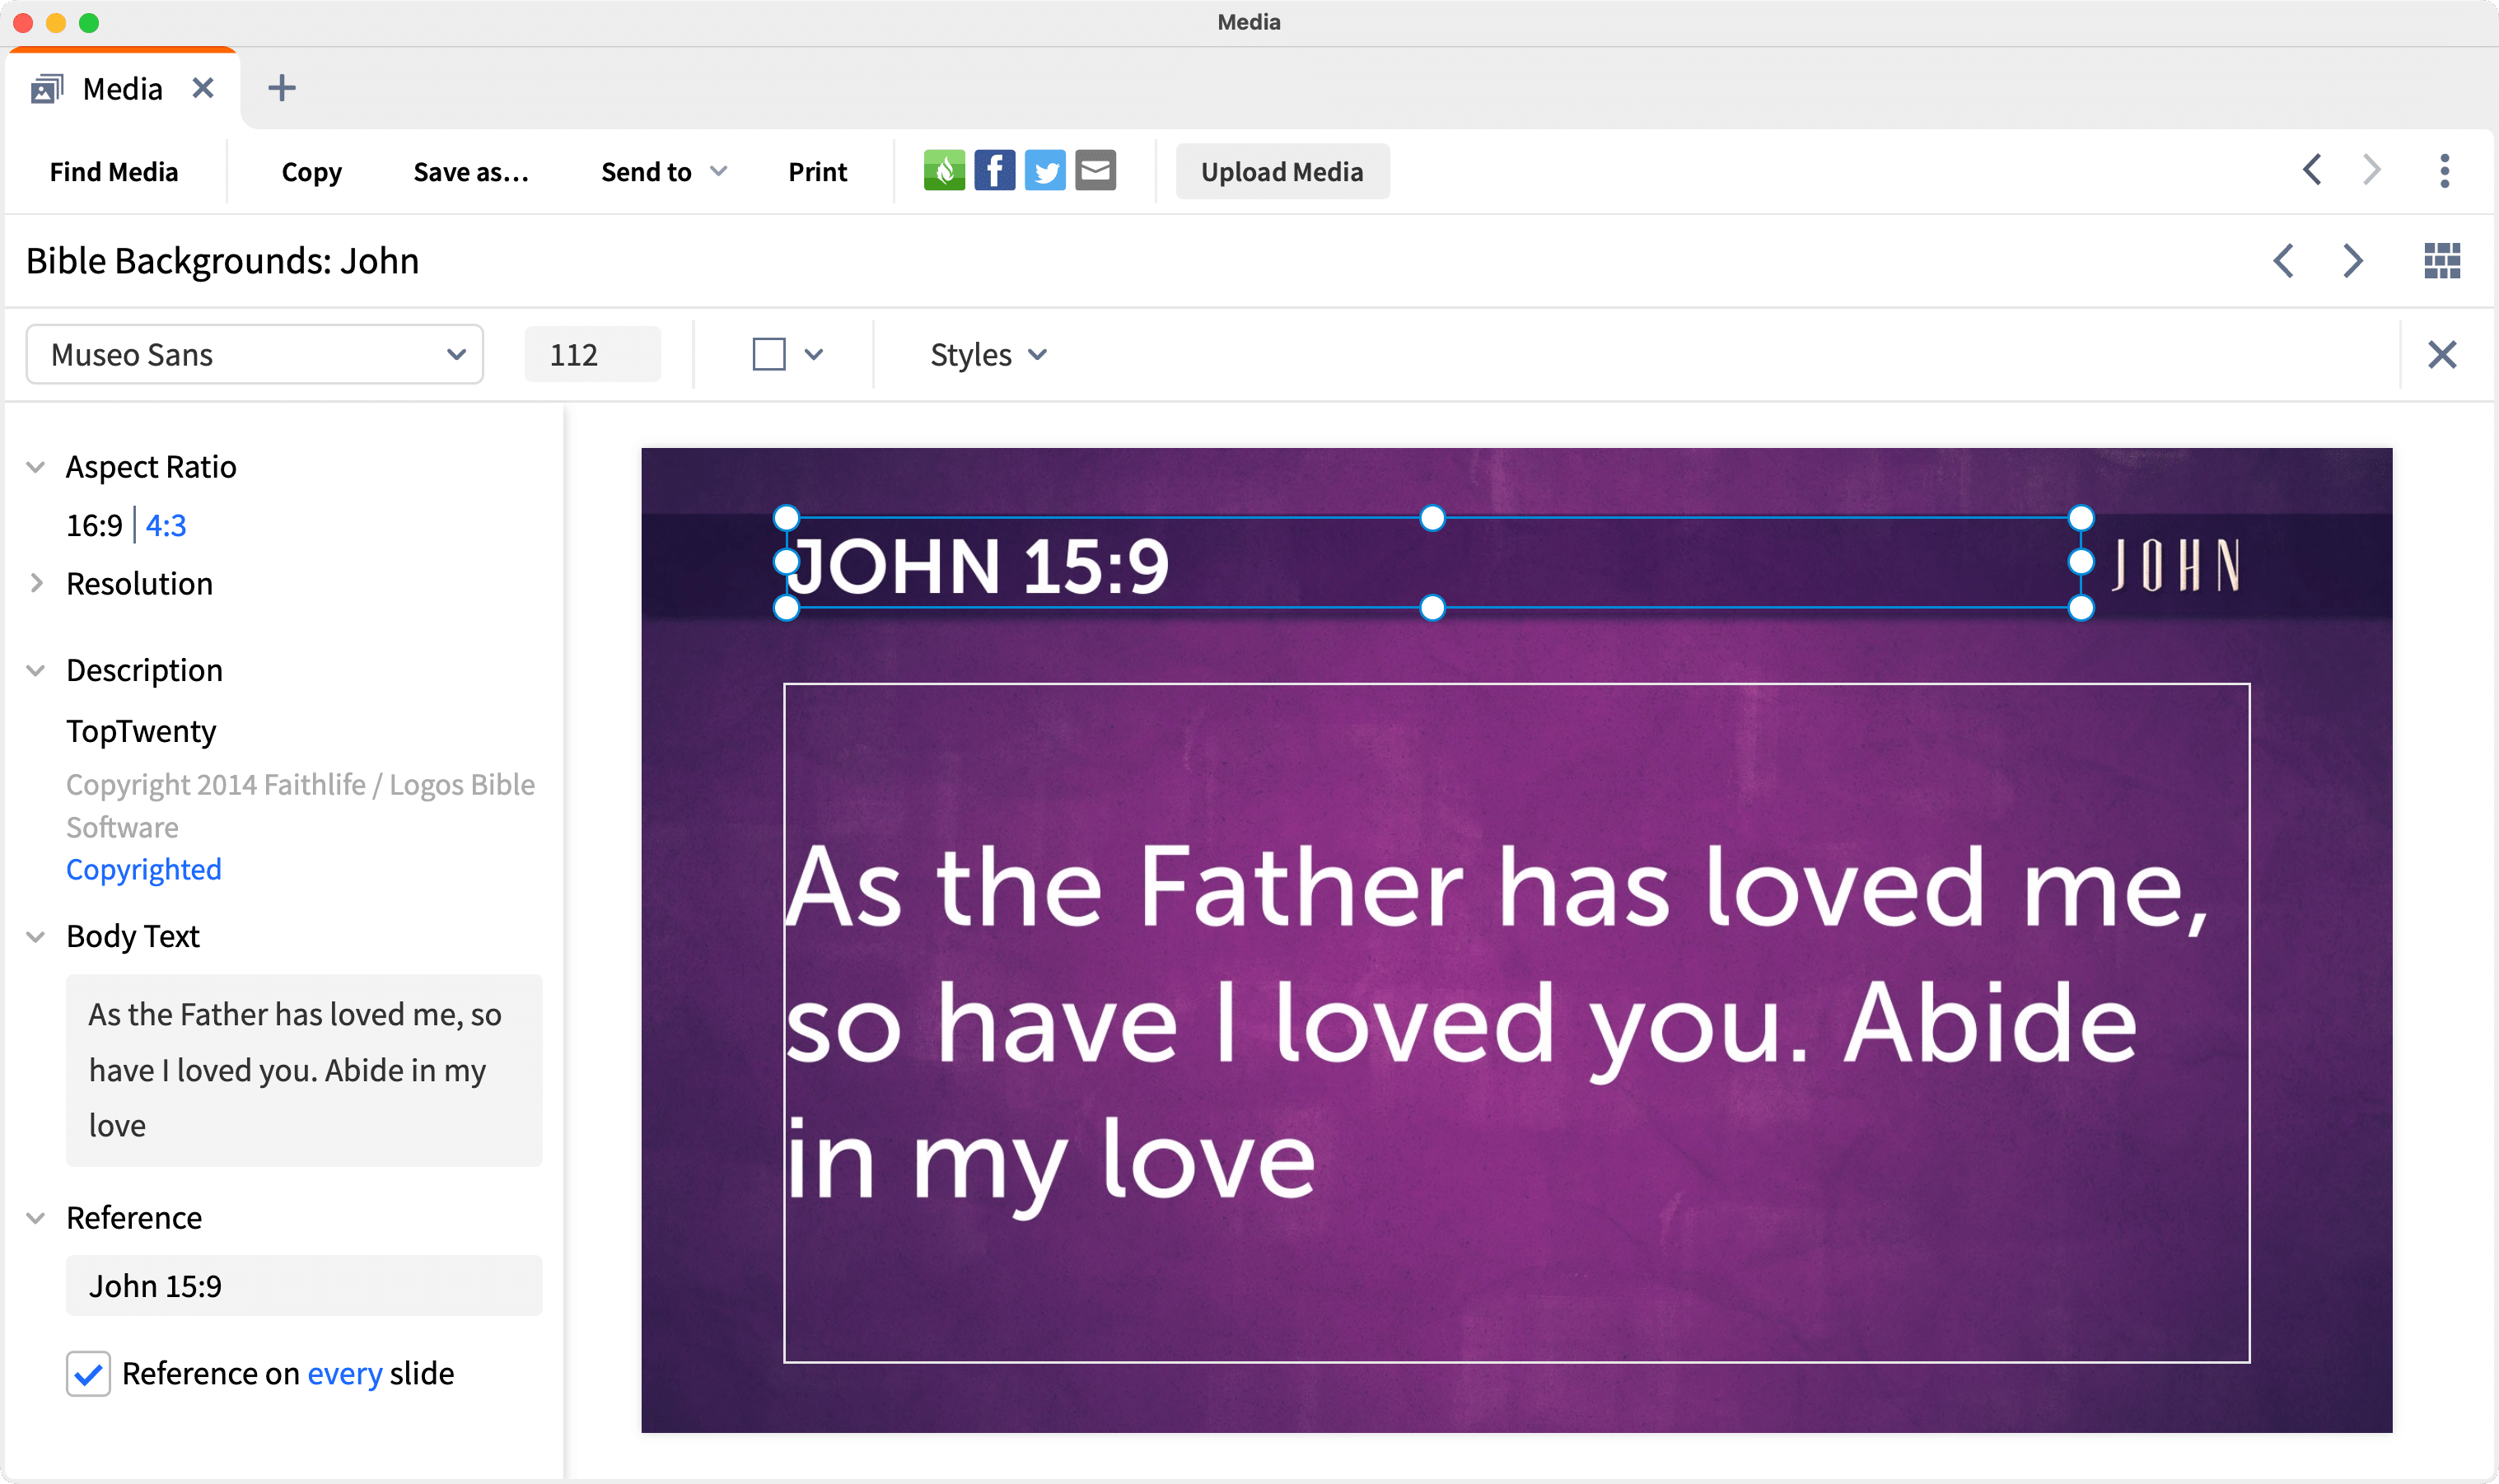Click Find Media in toolbar
This screenshot has width=2499, height=1484.
click(114, 172)
